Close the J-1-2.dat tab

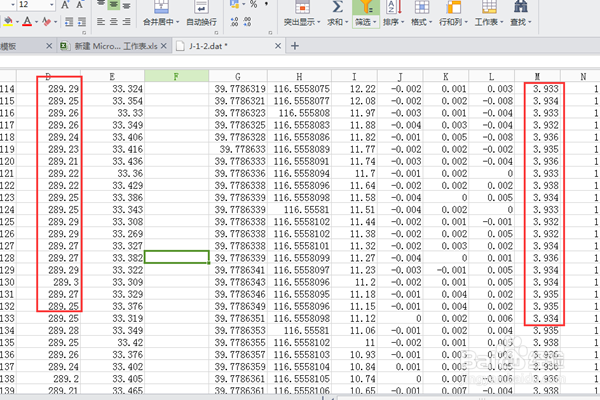coord(278,46)
